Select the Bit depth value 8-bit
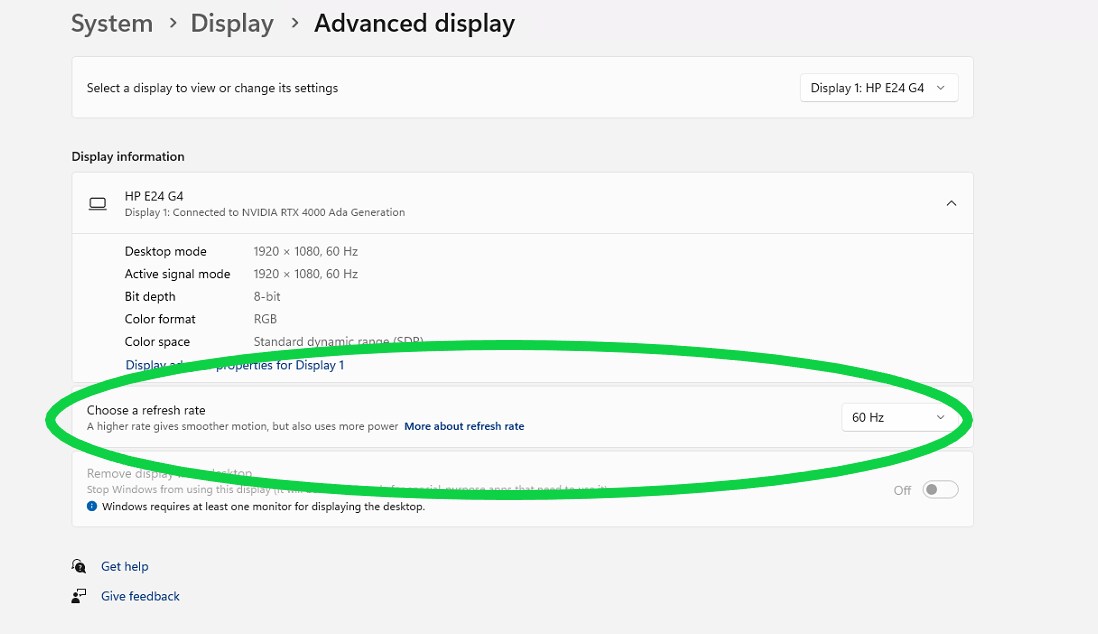The image size is (1098, 634). 267,296
